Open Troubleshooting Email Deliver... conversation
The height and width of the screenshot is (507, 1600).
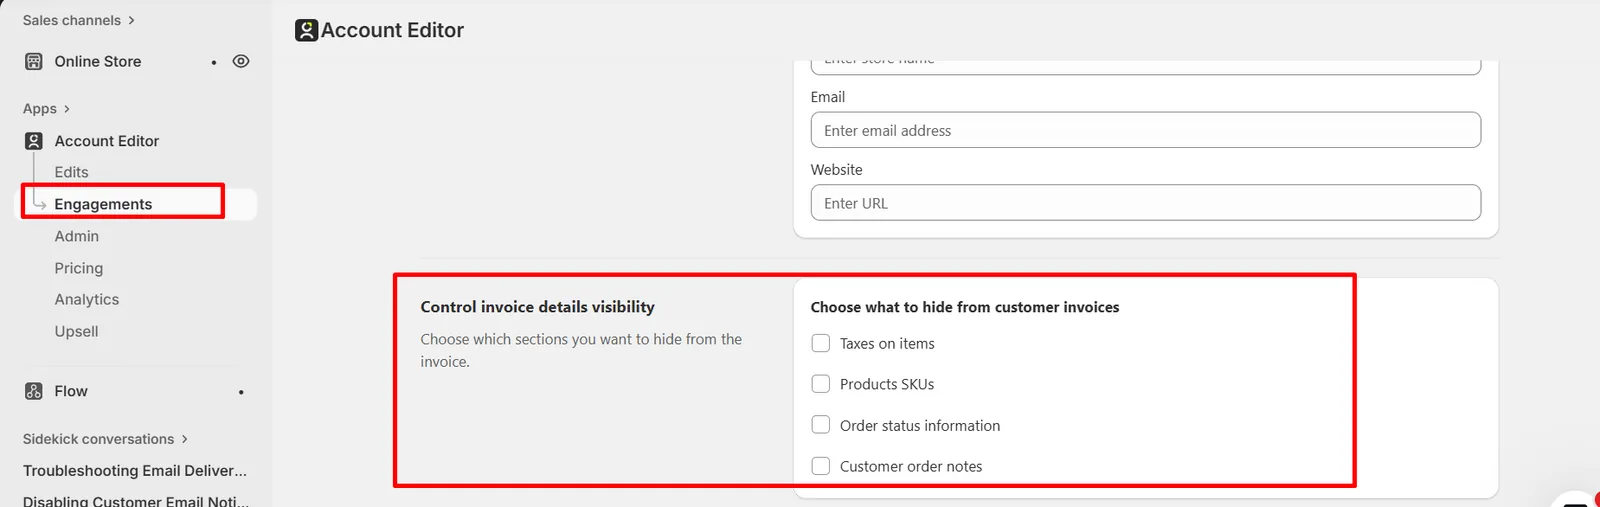pyautogui.click(x=135, y=470)
